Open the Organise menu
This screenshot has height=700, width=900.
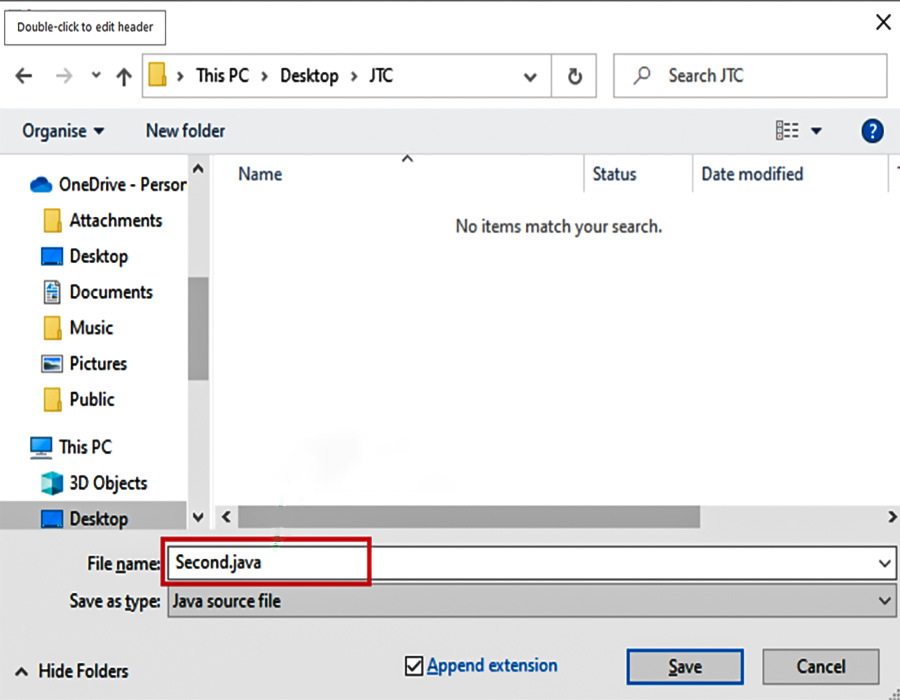click(x=64, y=131)
